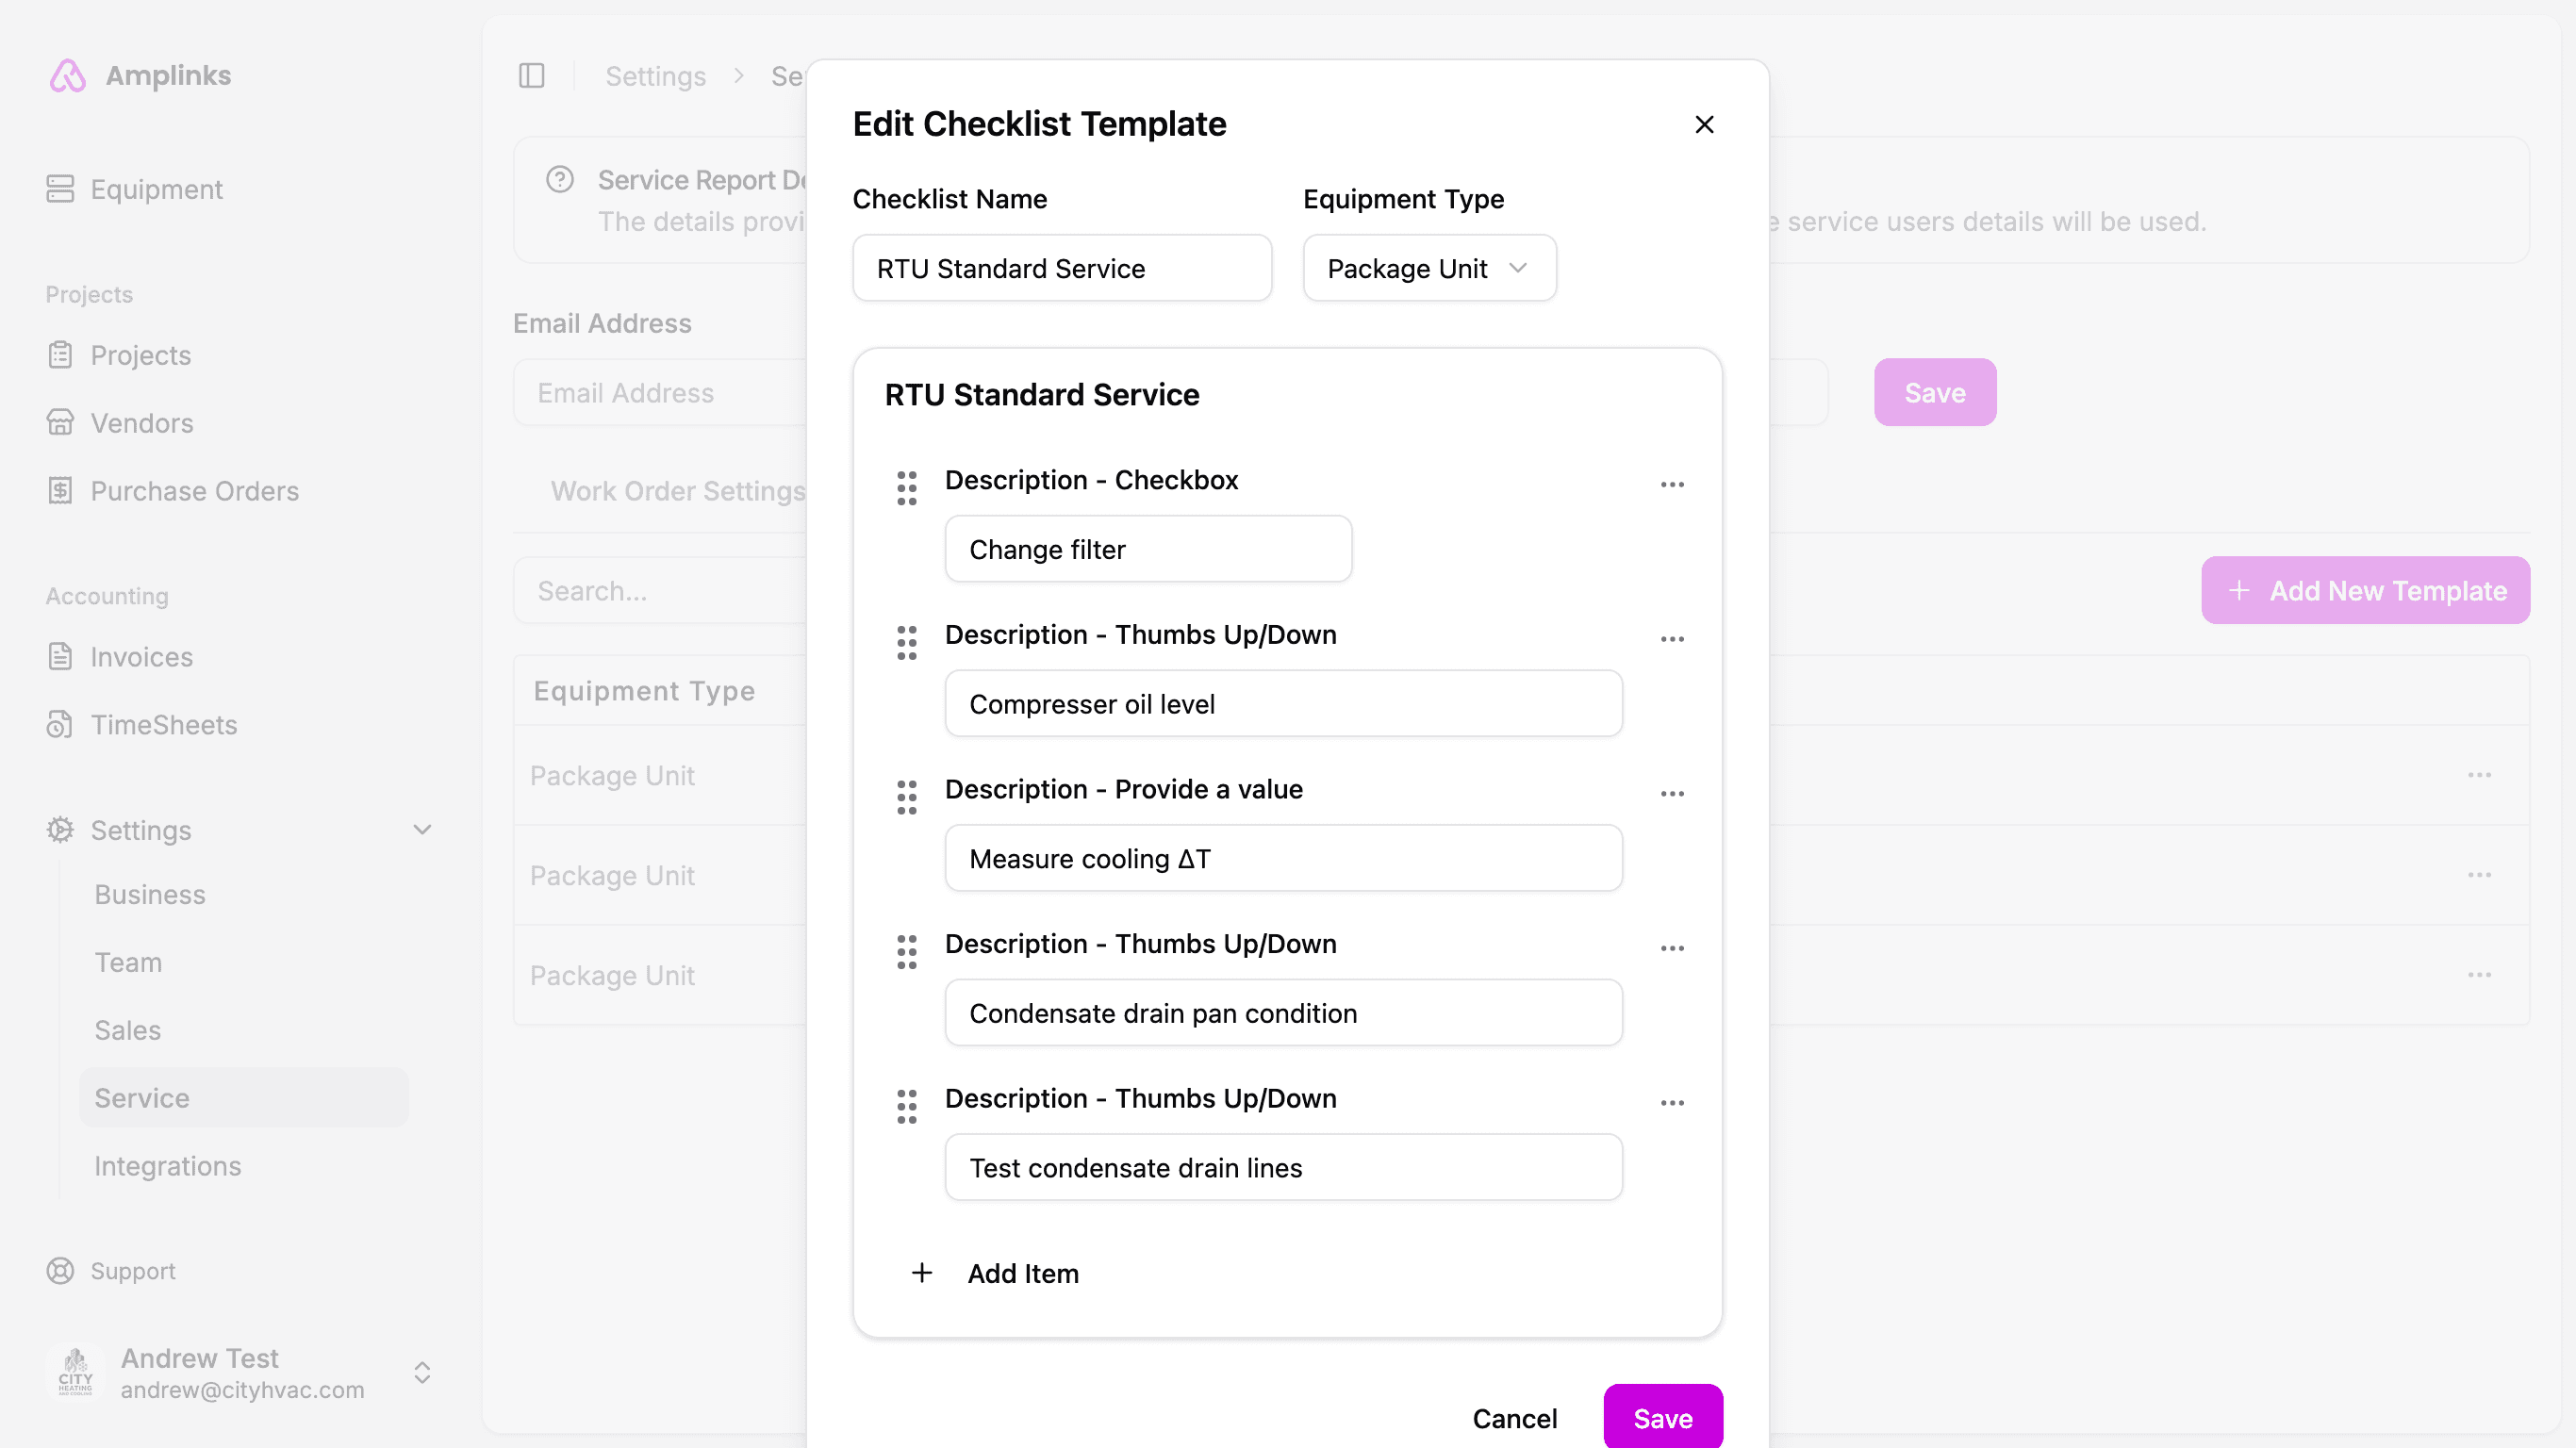Click the Condensate drain pan condition text field

pyautogui.click(x=1283, y=1013)
